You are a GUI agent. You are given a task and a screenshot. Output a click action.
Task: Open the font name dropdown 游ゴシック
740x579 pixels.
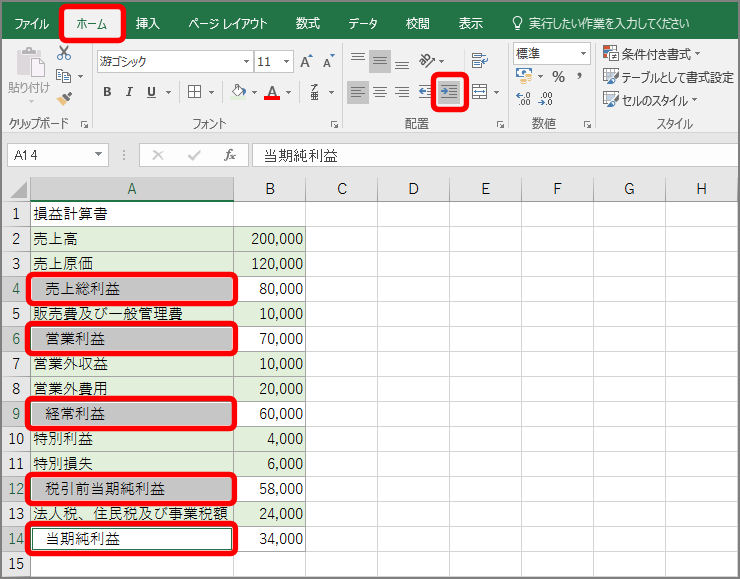pyautogui.click(x=246, y=61)
